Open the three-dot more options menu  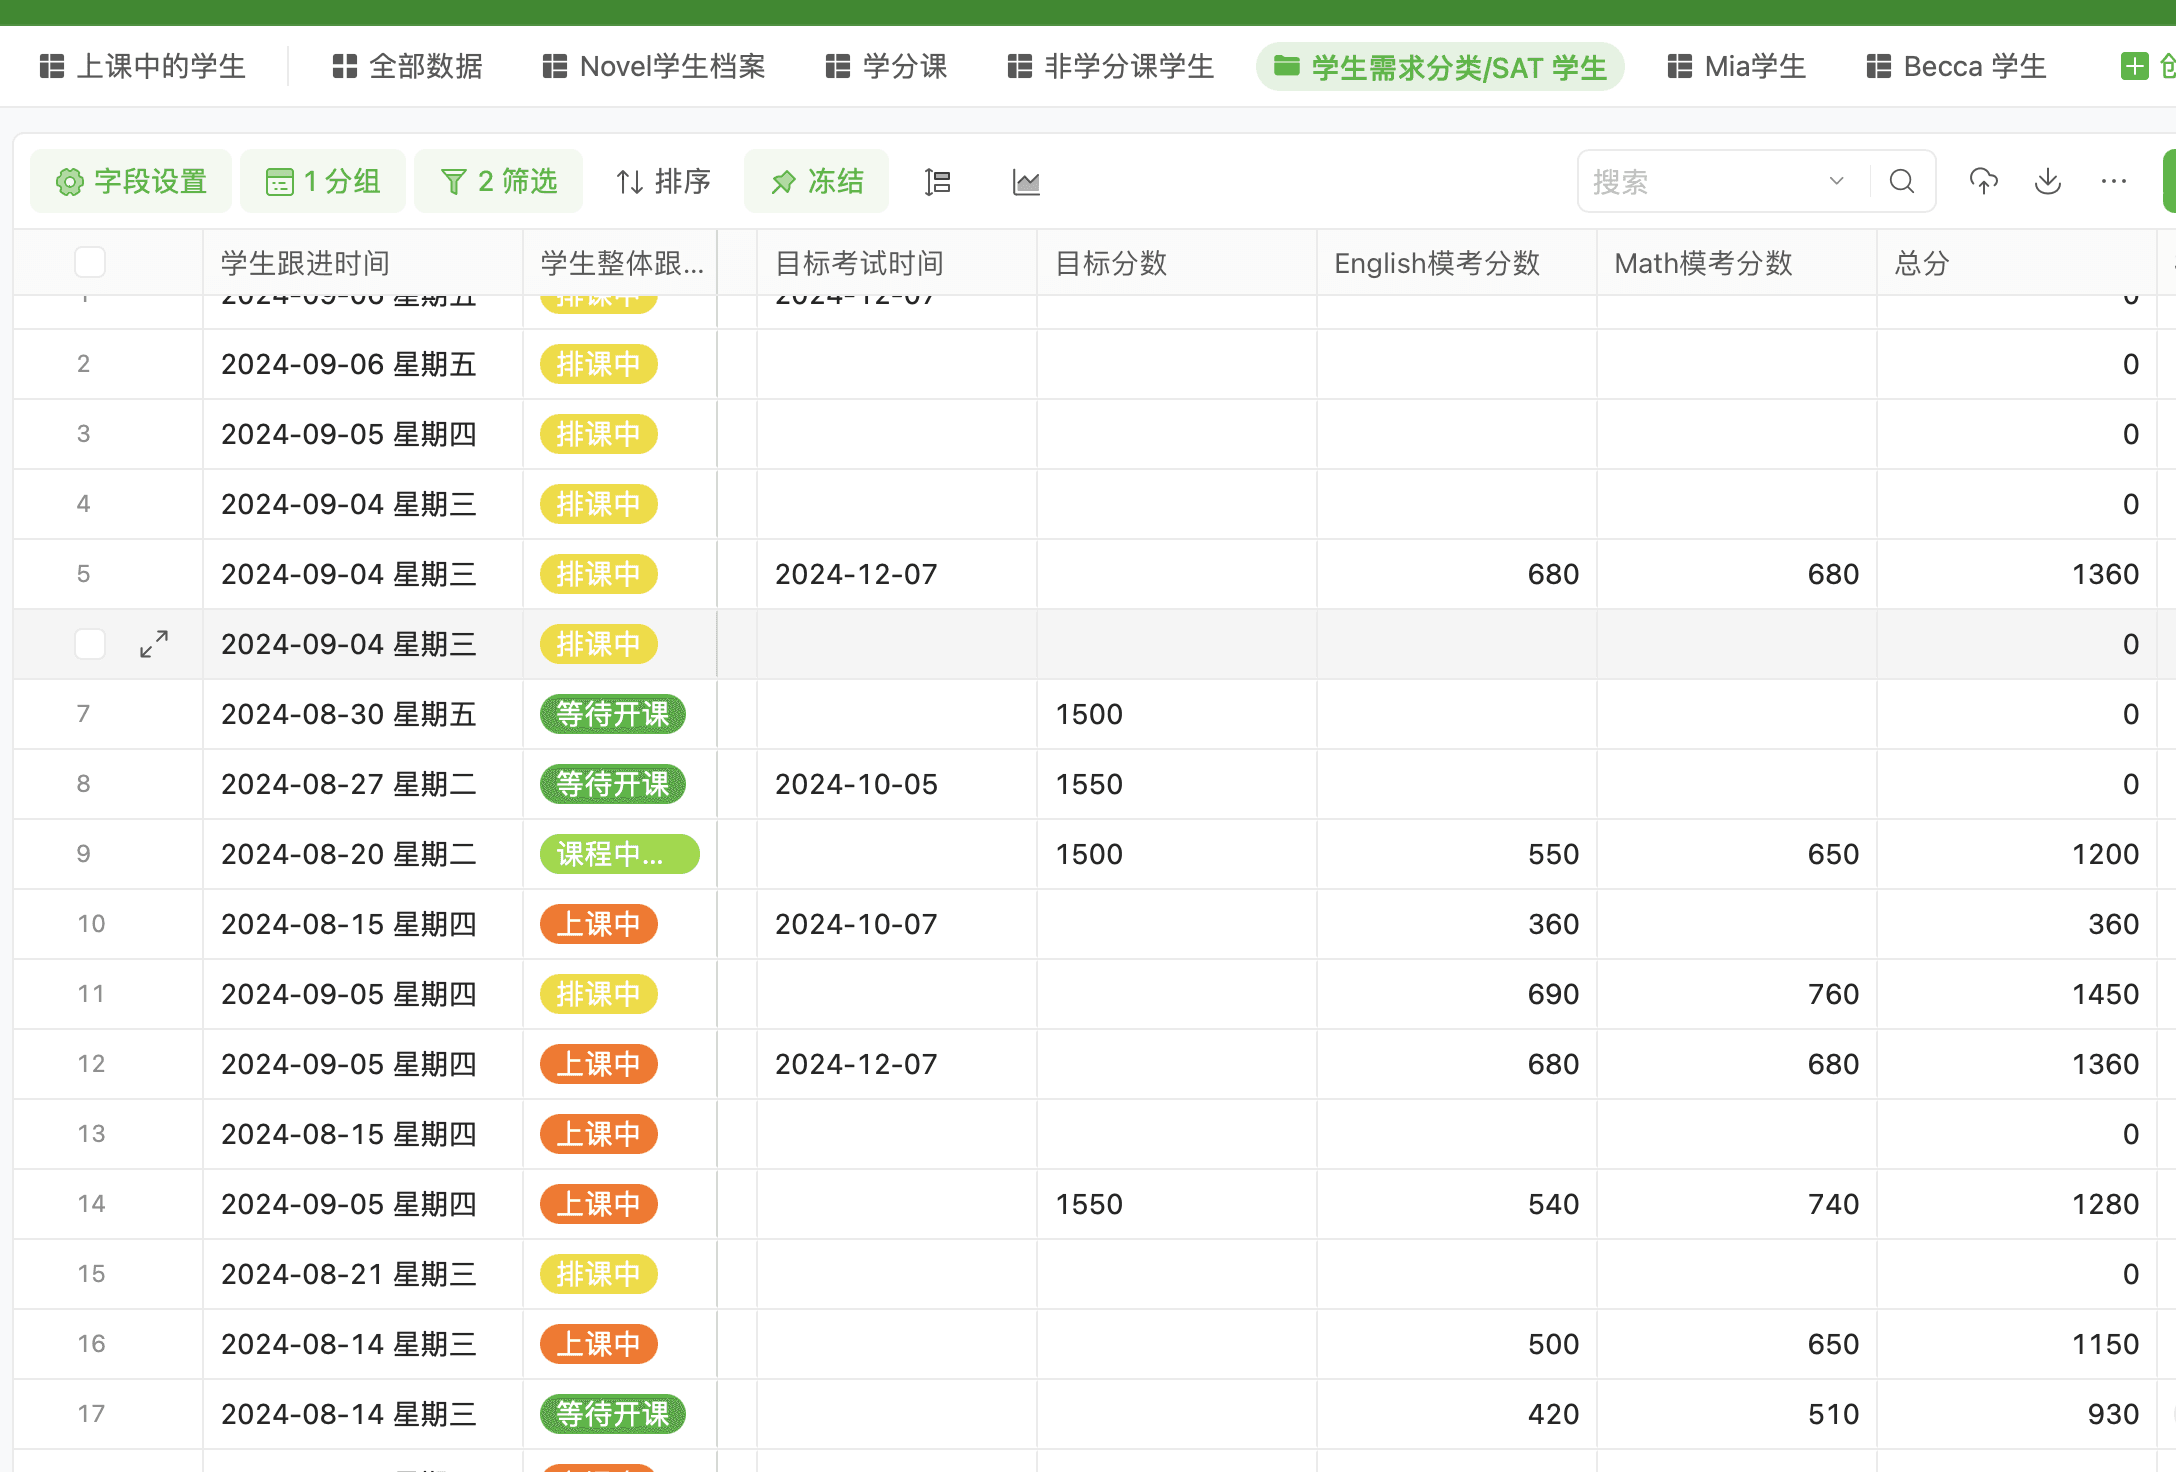pos(2114,181)
